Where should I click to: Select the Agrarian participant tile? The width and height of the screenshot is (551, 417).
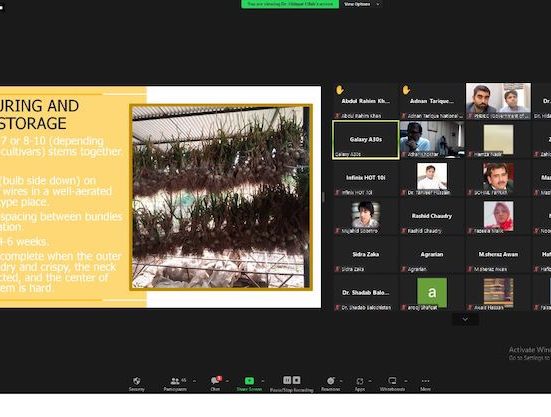pyautogui.click(x=432, y=254)
